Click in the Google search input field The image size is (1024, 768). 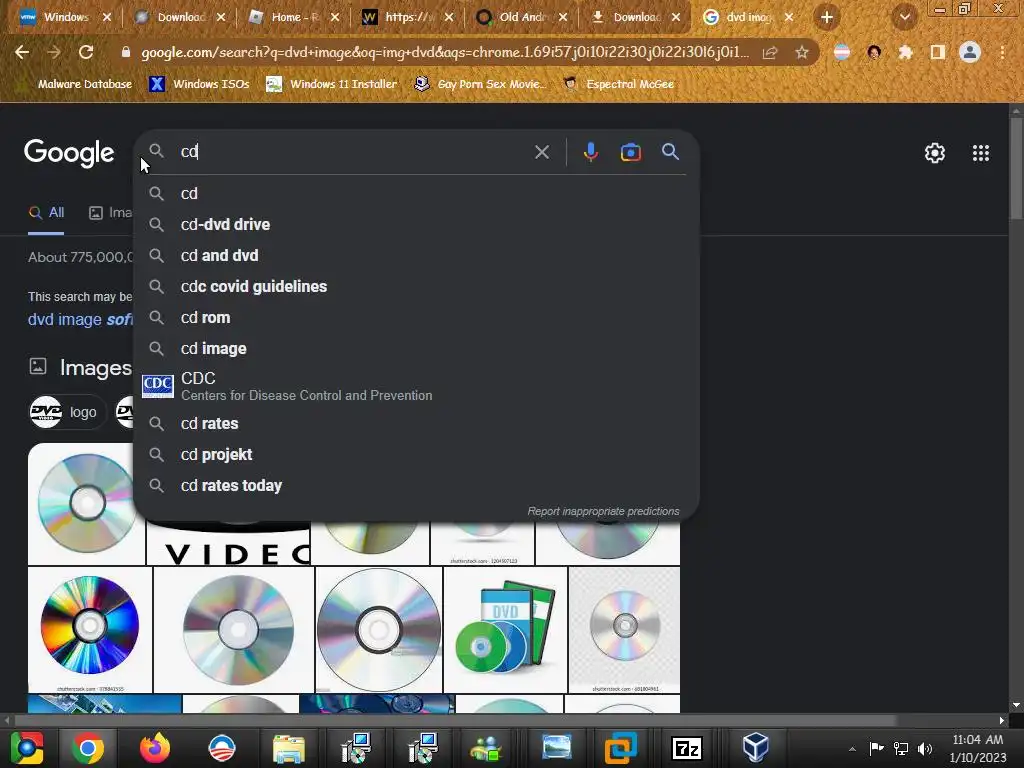tap(353, 152)
